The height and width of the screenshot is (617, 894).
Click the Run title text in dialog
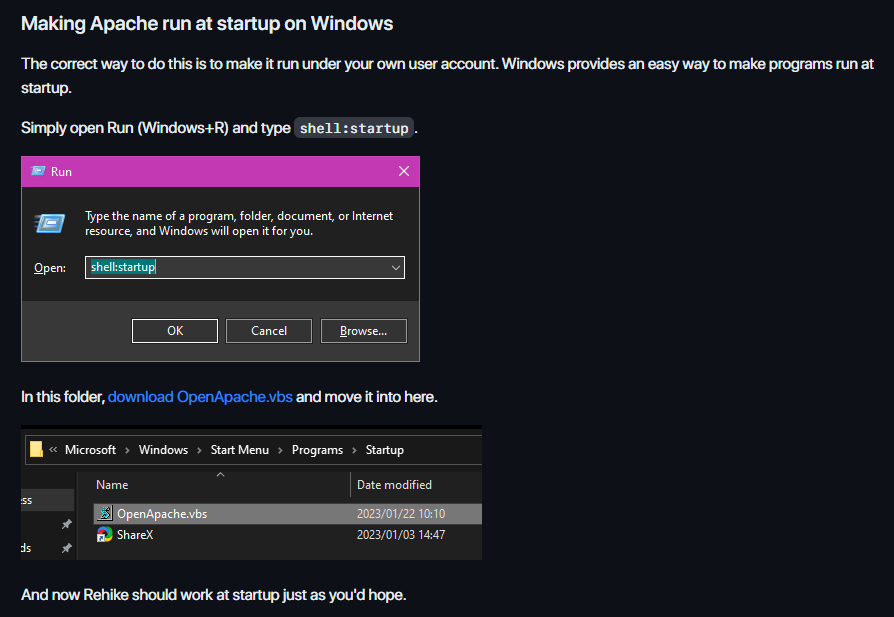pyautogui.click(x=61, y=172)
